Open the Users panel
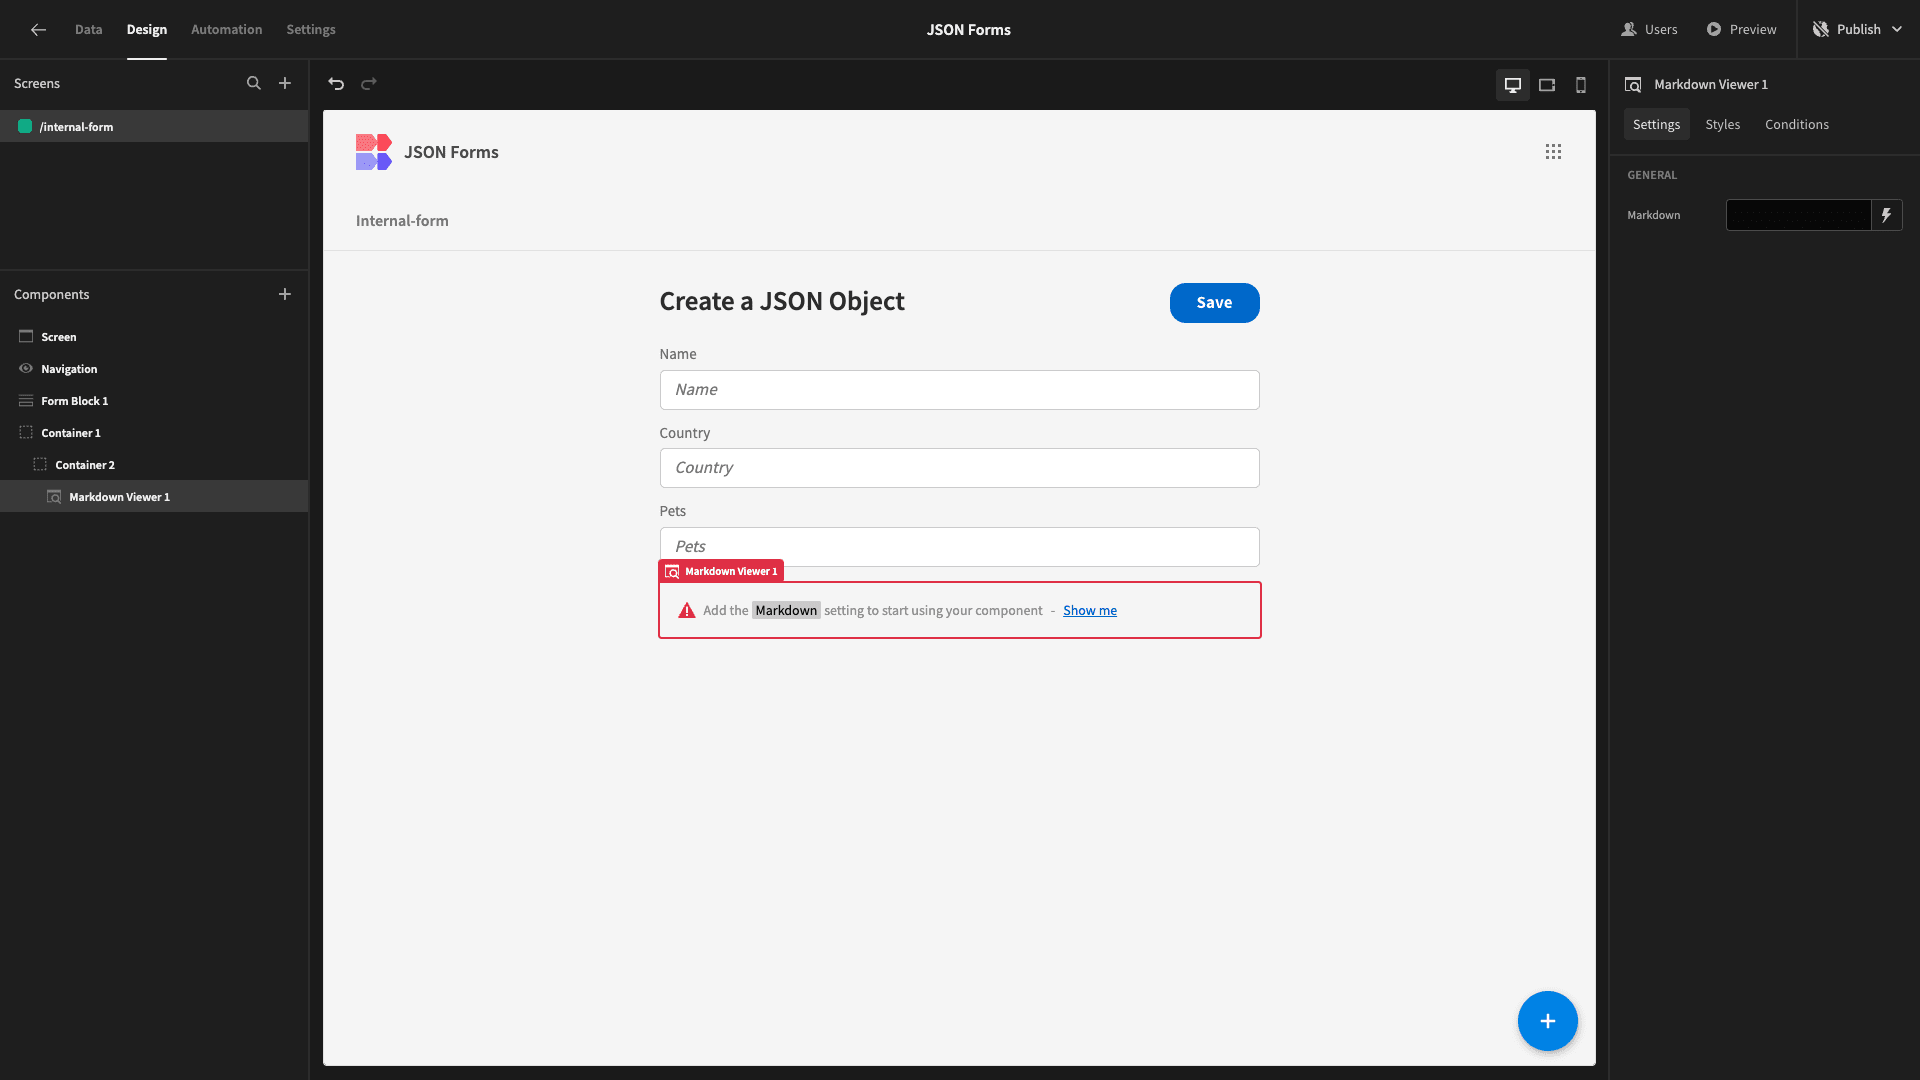1920x1080 pixels. tap(1650, 30)
